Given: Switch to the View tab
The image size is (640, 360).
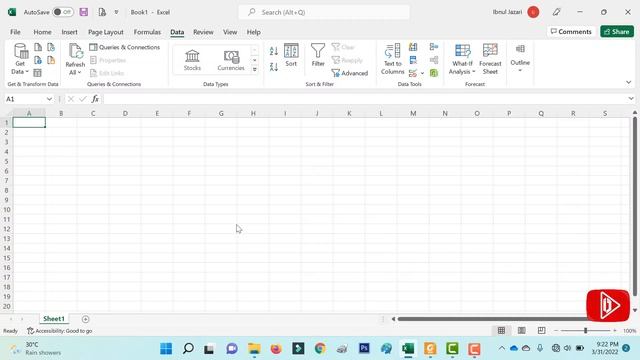Looking at the screenshot, I should coord(230,32).
